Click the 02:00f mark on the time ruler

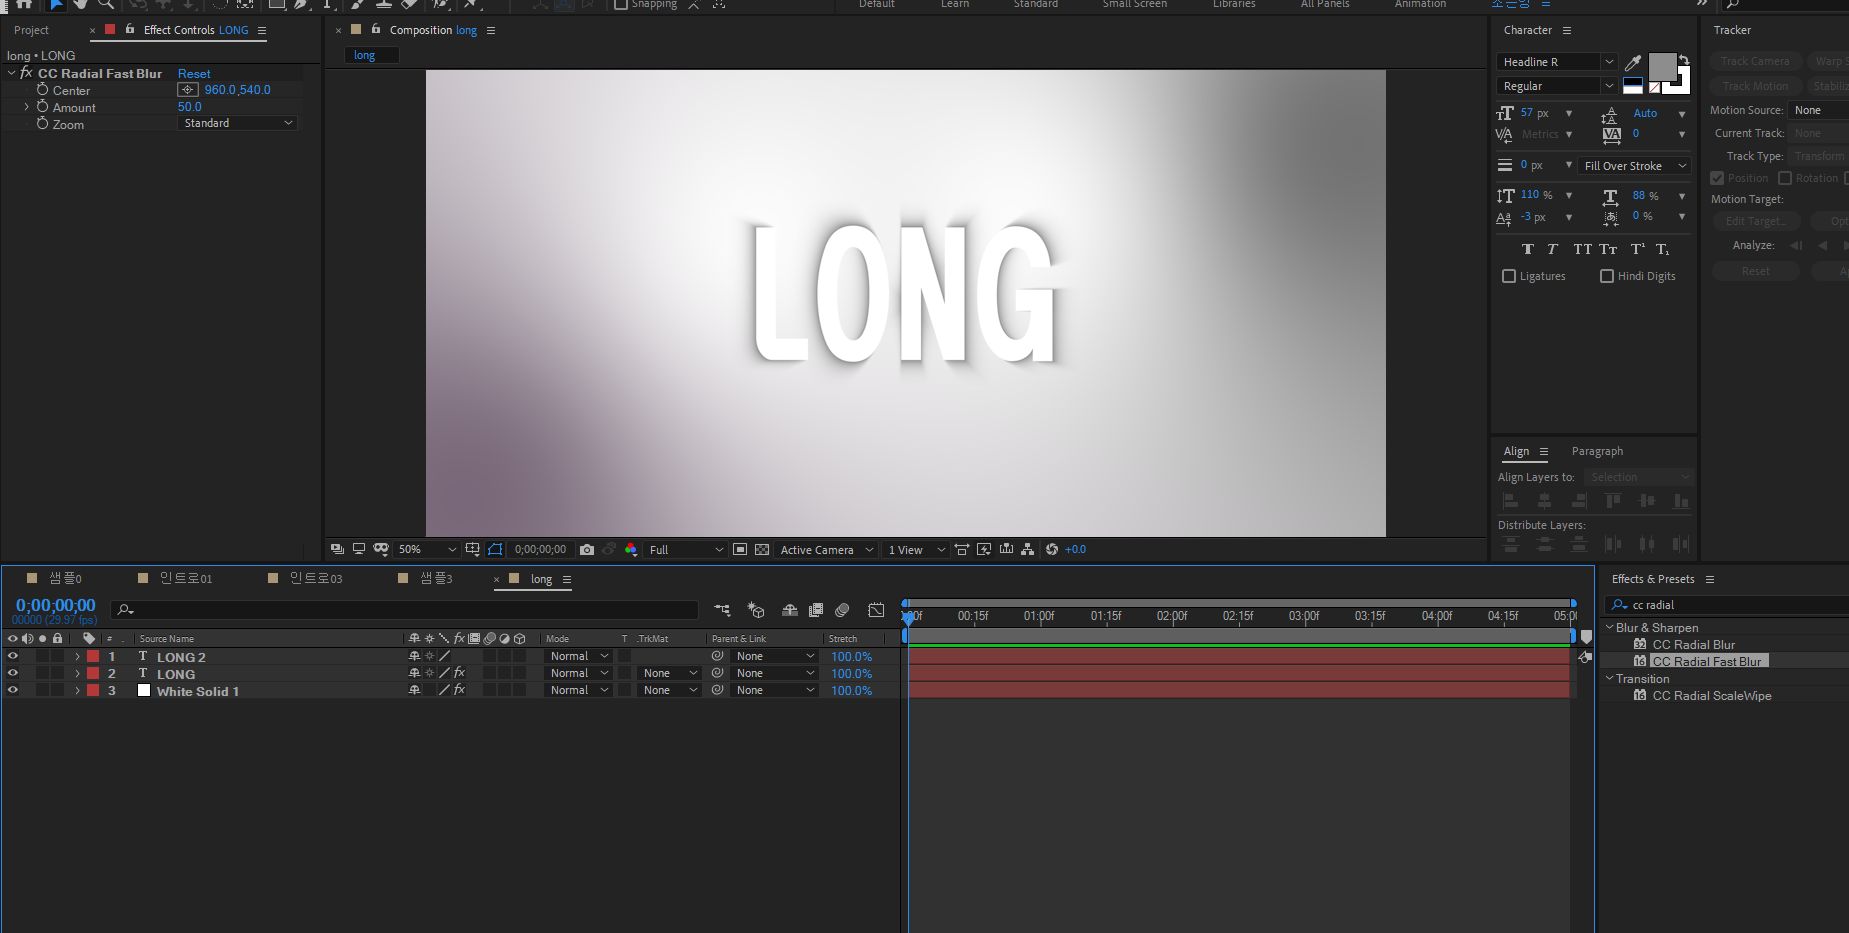[1172, 616]
